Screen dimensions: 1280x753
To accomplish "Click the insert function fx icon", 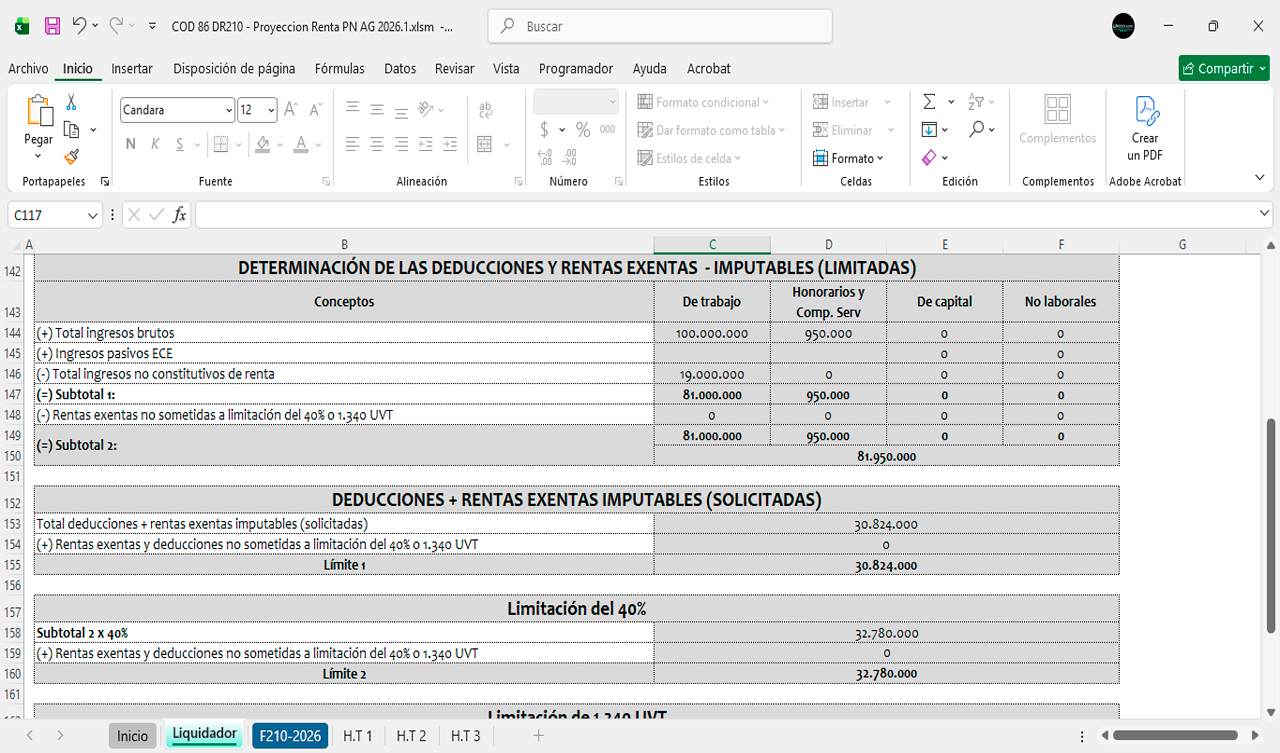I will click(179, 215).
